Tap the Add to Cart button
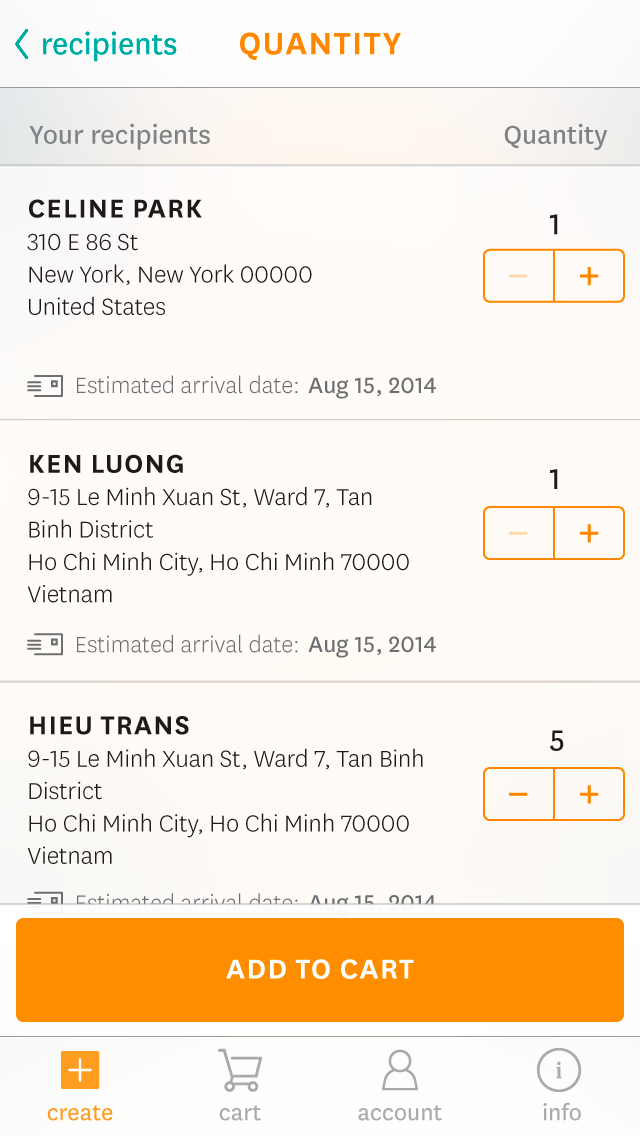 pyautogui.click(x=320, y=969)
